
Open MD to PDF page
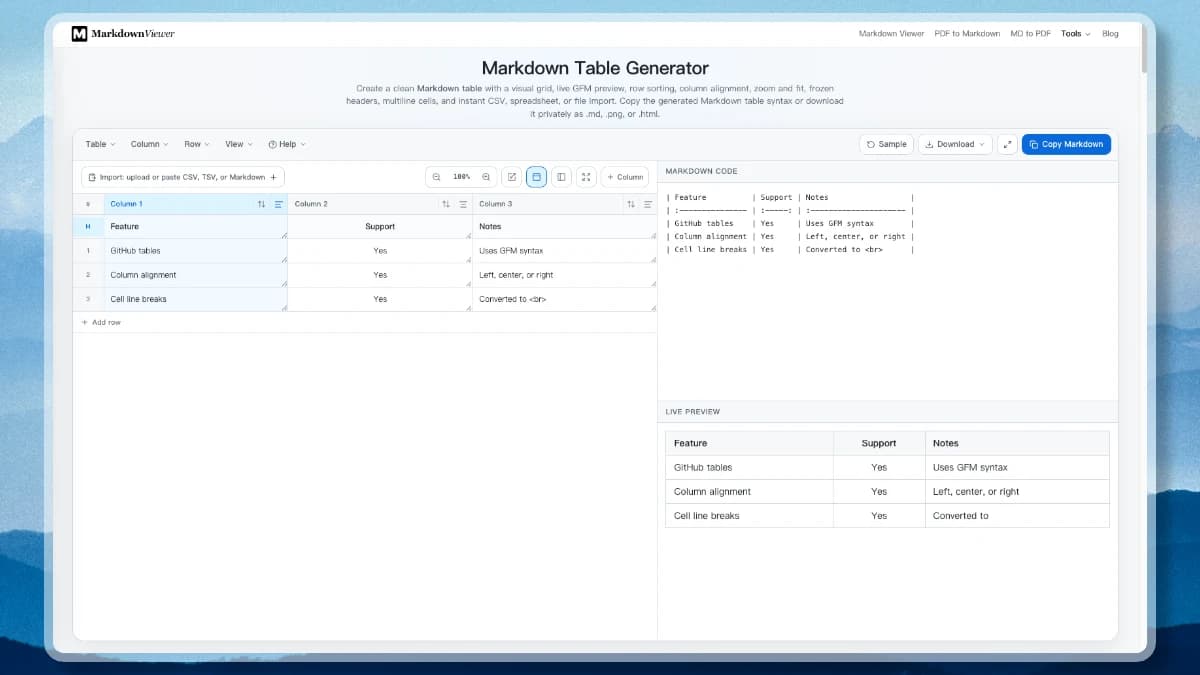[x=1030, y=33]
